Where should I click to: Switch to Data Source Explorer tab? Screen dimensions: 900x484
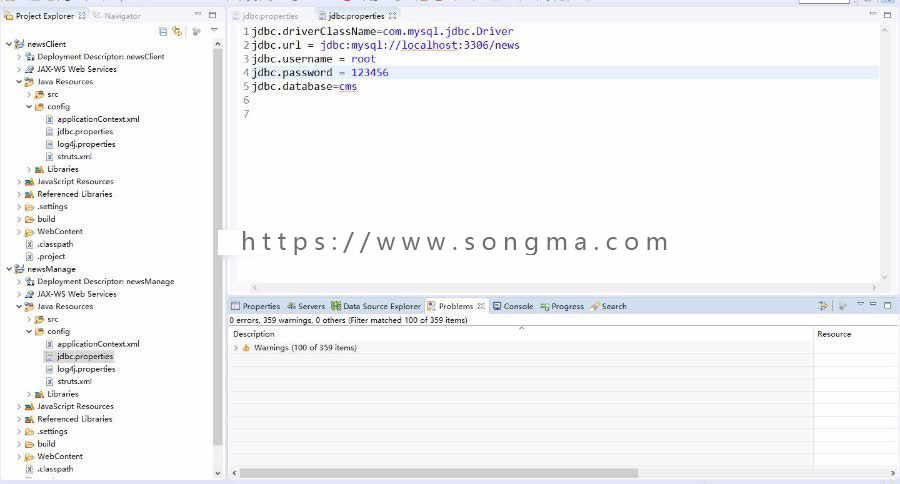click(376, 307)
